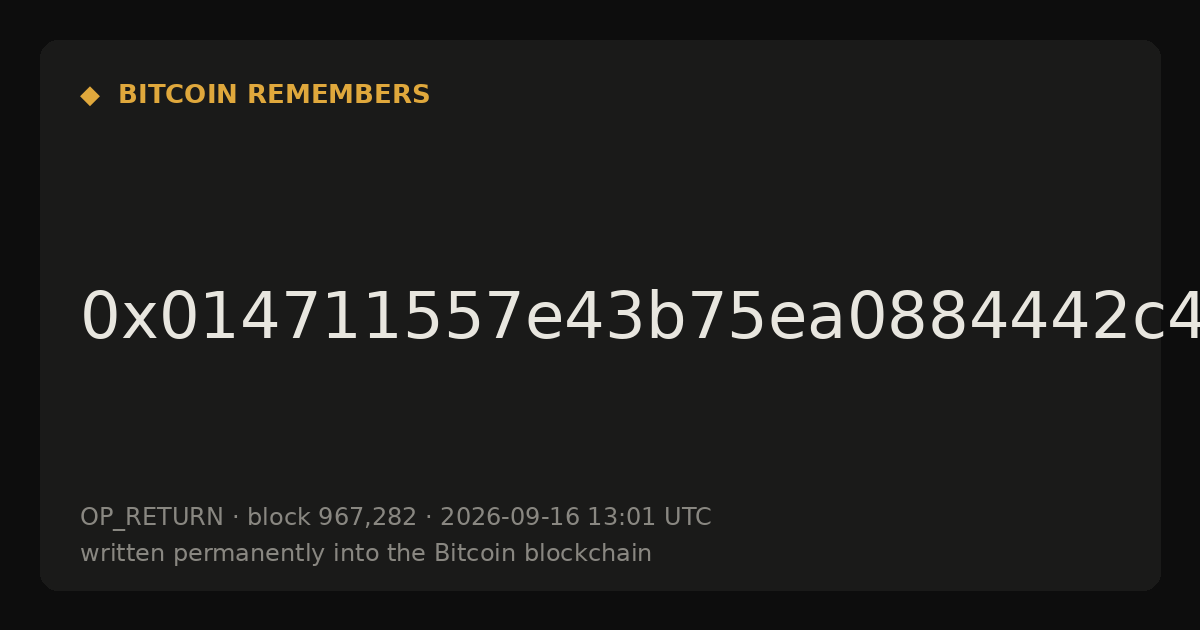Click the 014711557 portion of the hash
The height and width of the screenshot is (630, 1200).
click(341, 318)
